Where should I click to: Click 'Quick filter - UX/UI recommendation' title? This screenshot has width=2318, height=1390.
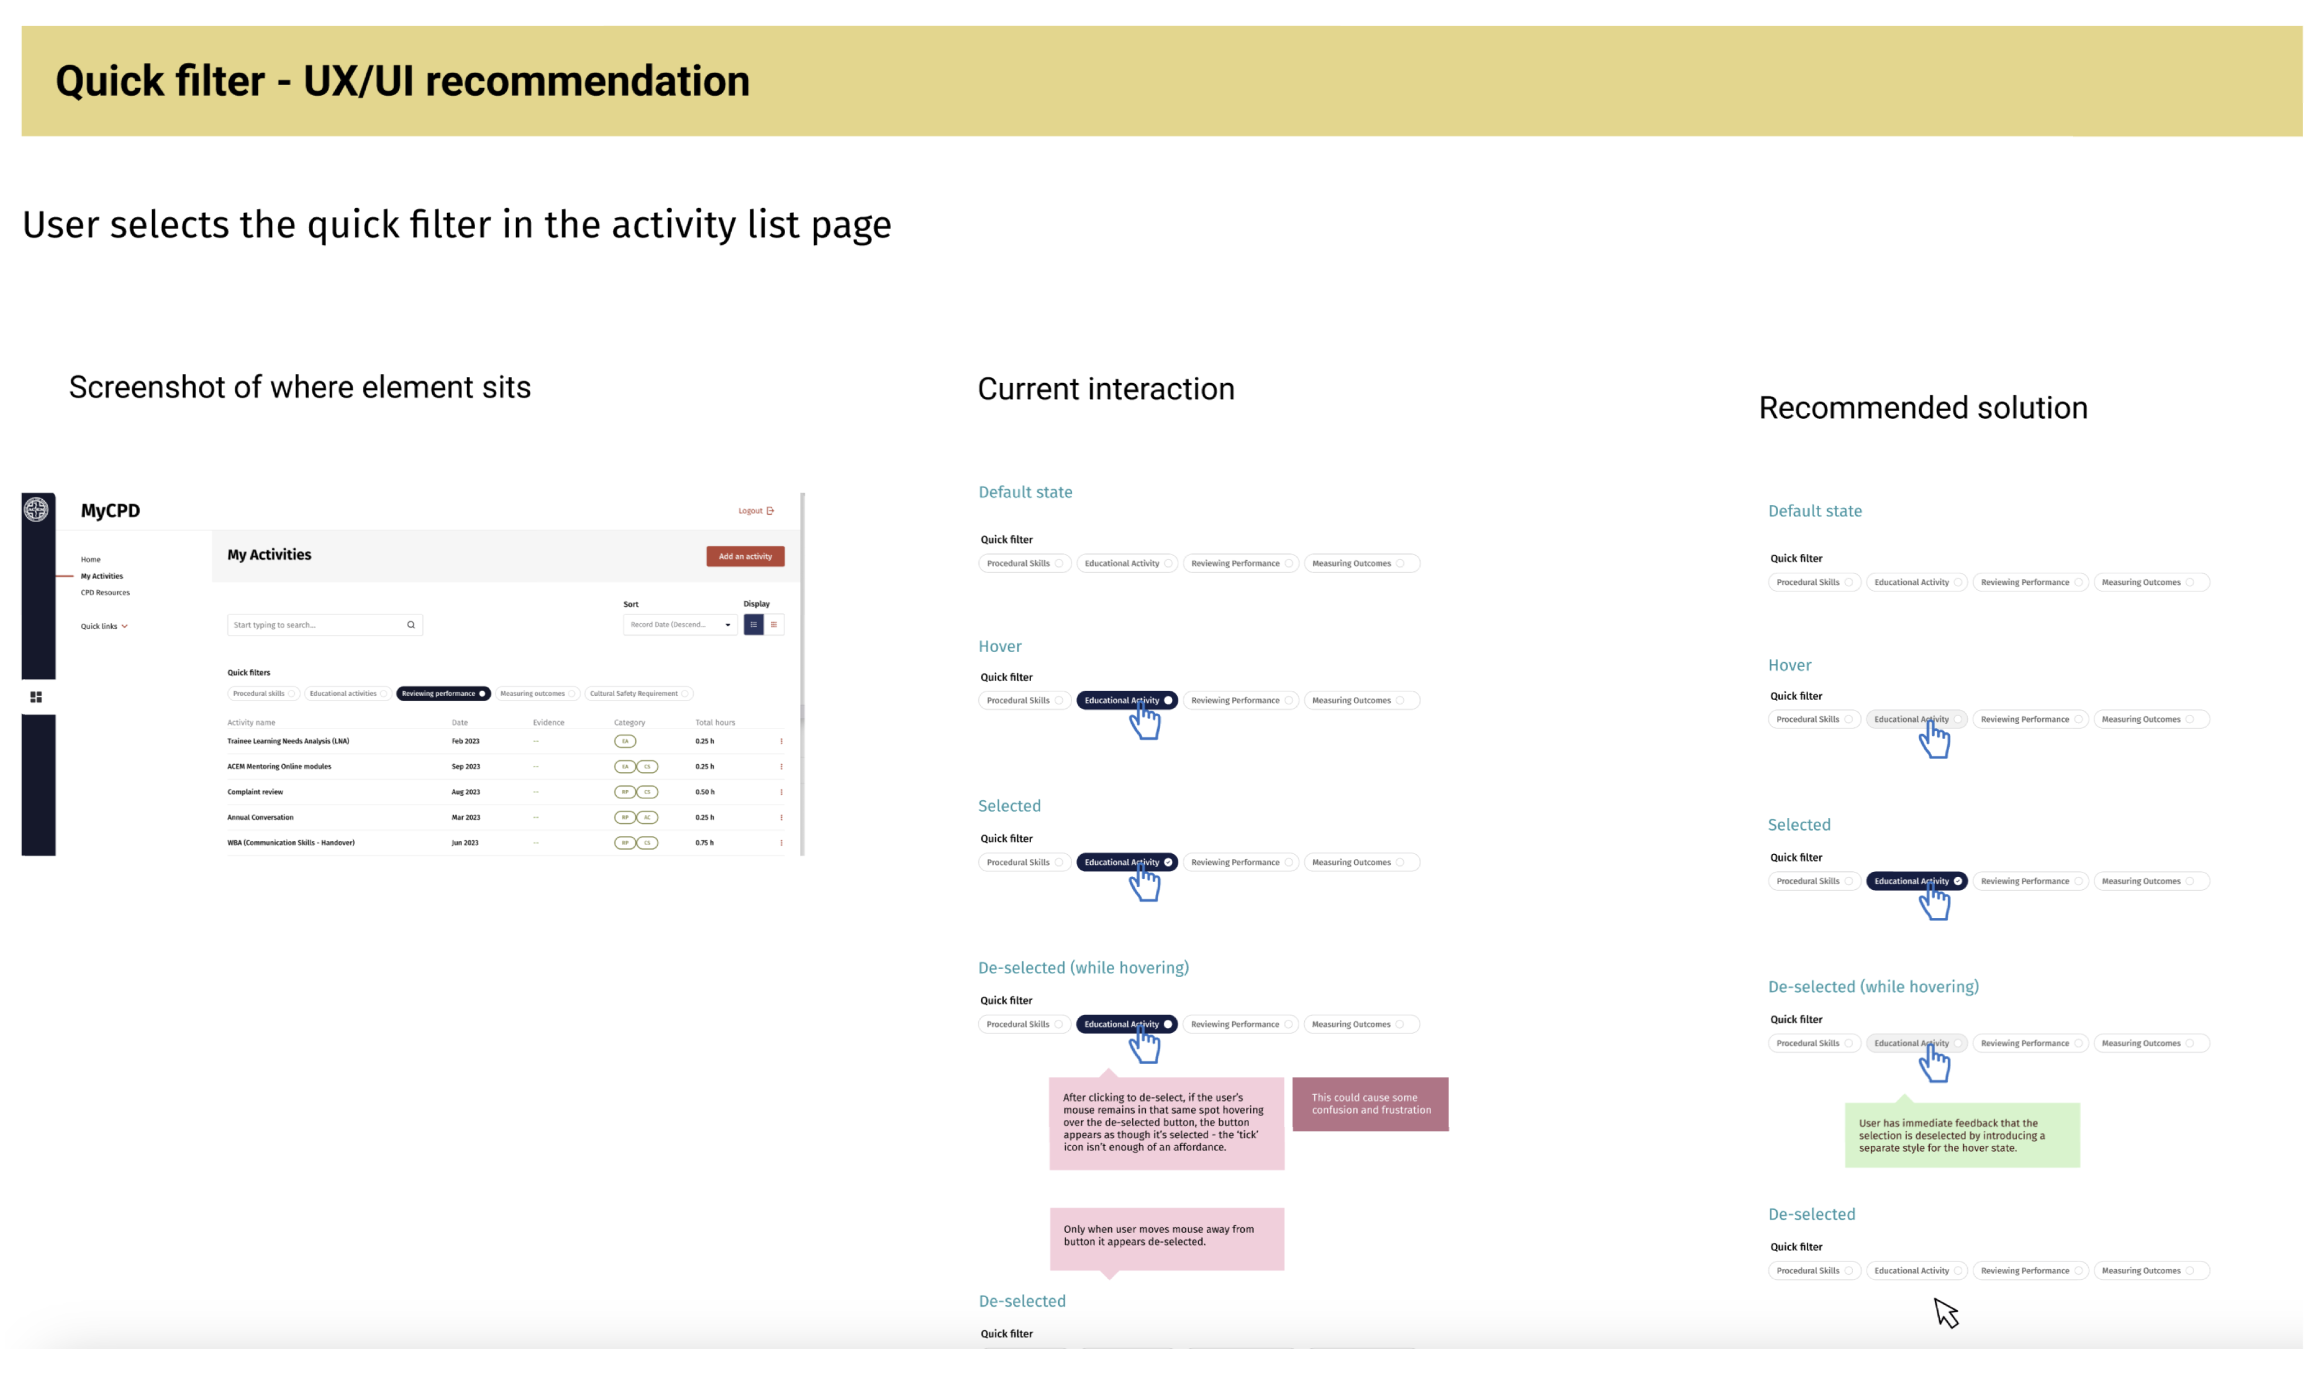[402, 81]
